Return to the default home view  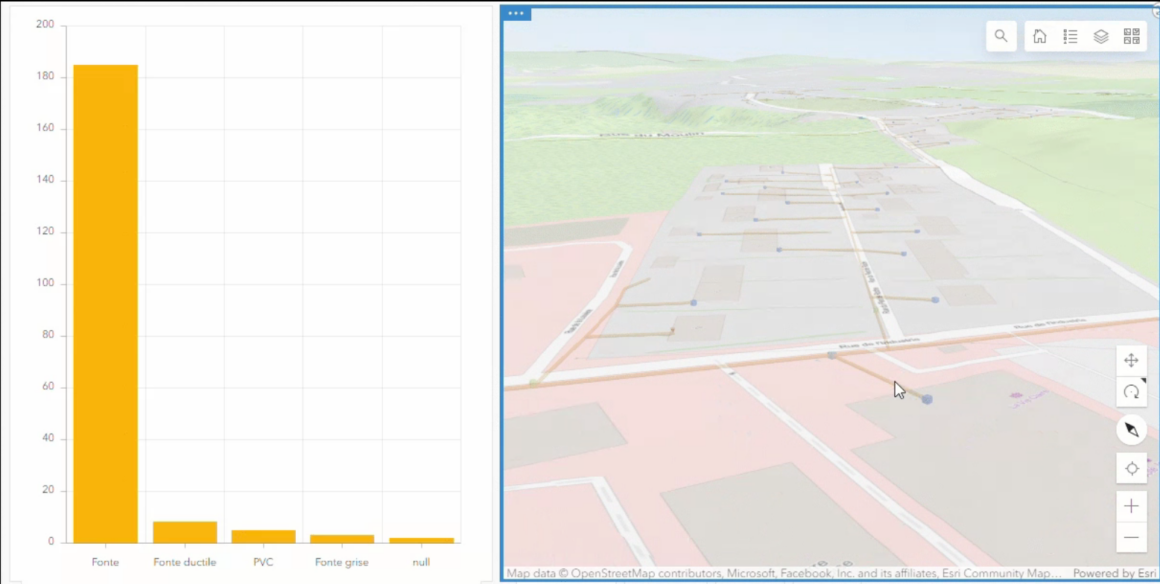[1039, 36]
